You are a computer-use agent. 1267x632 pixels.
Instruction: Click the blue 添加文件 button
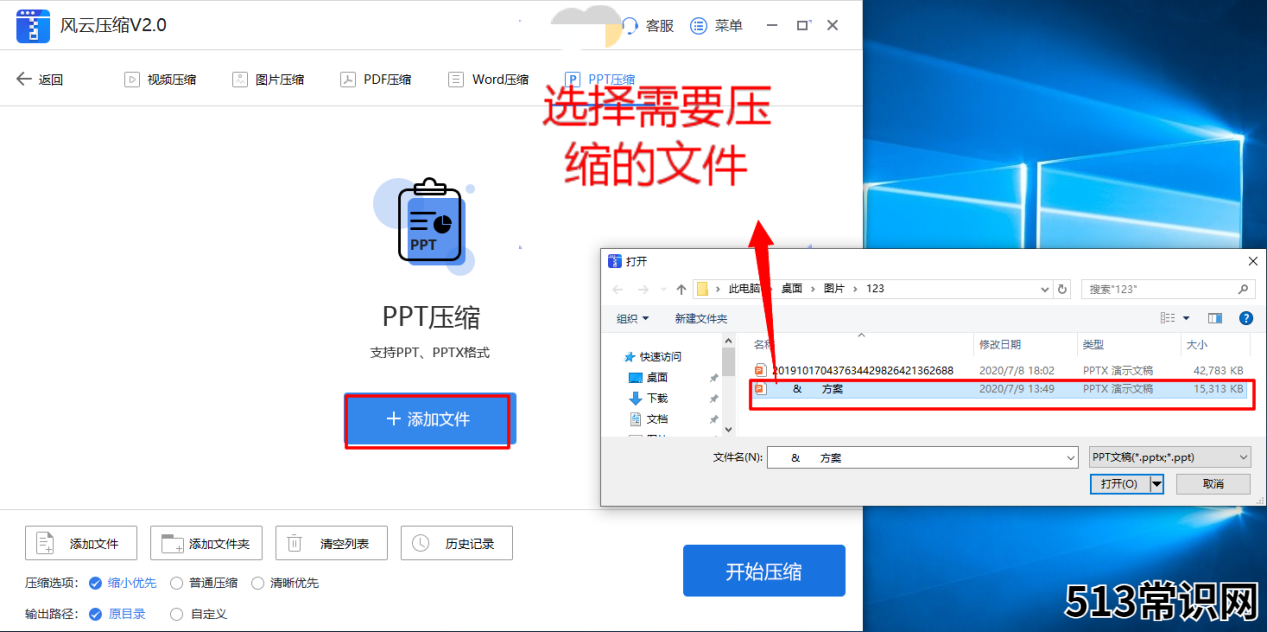pyautogui.click(x=428, y=420)
